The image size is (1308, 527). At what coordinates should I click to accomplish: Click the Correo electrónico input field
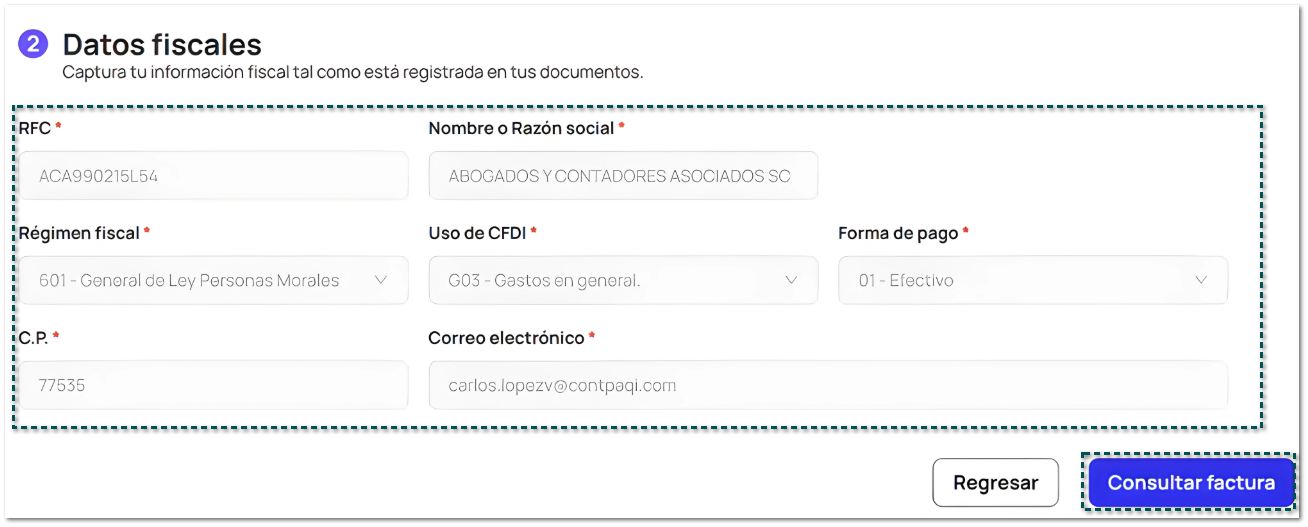point(827,385)
